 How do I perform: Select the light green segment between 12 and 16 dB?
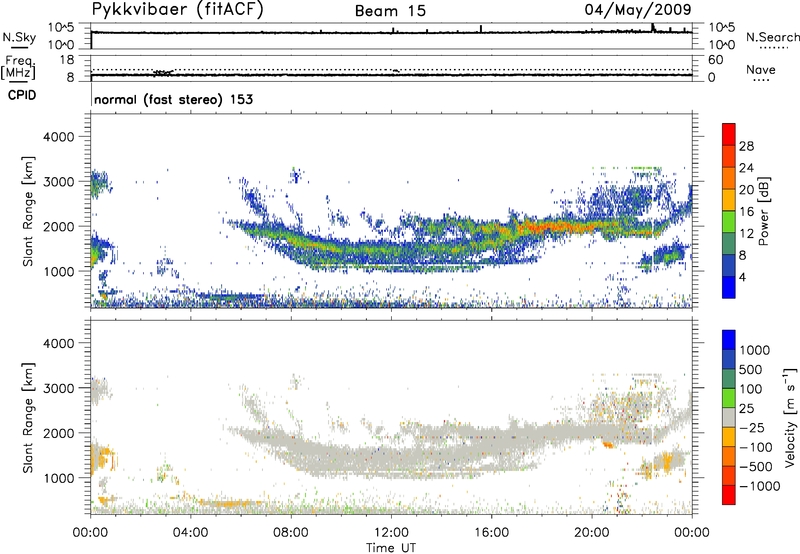(x=729, y=222)
